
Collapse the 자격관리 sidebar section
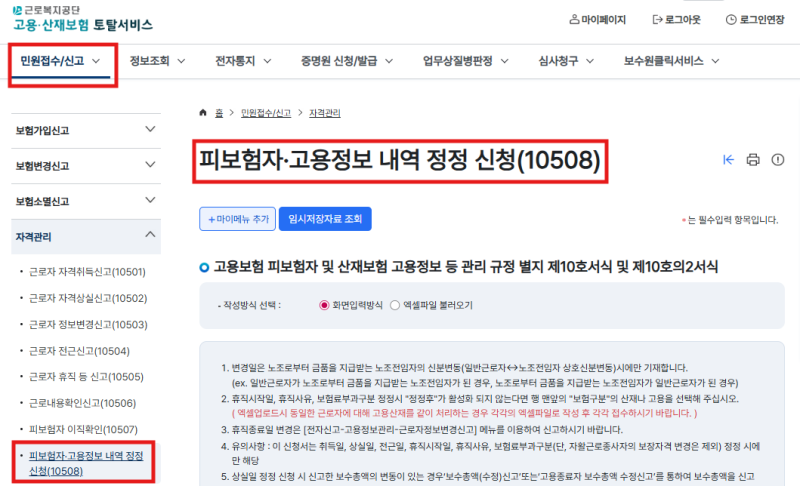[x=86, y=237]
